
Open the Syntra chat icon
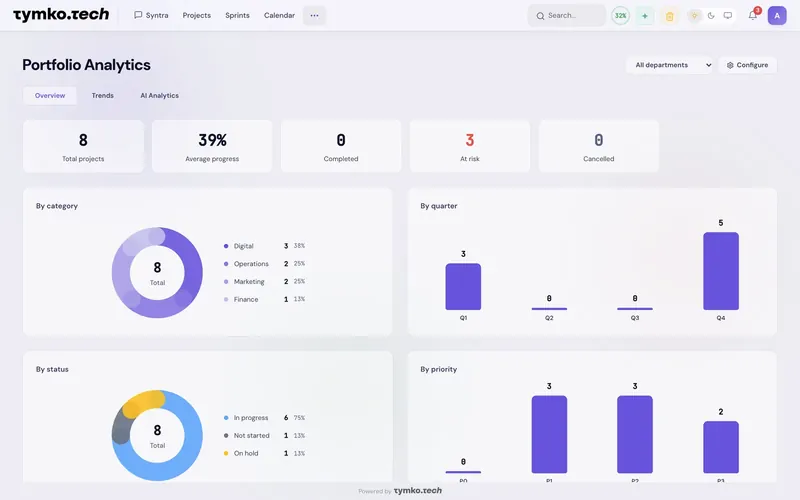tap(138, 15)
